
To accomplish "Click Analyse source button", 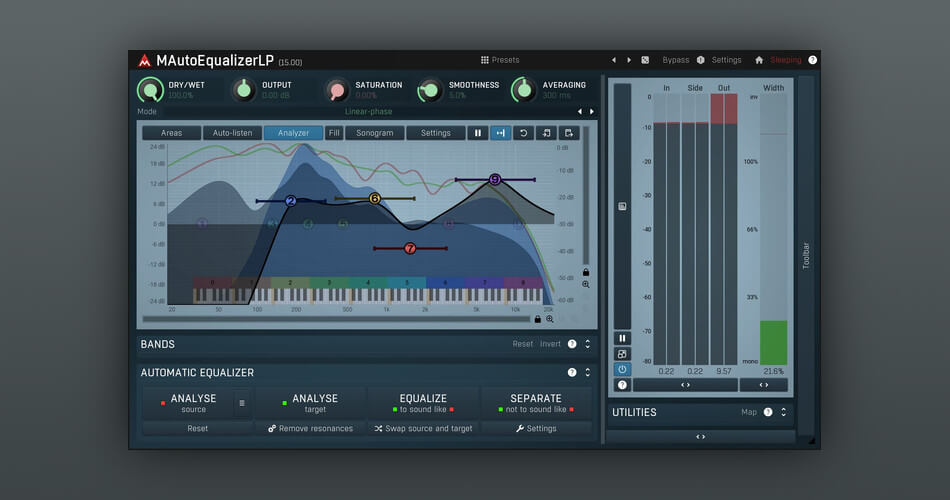I will point(188,403).
